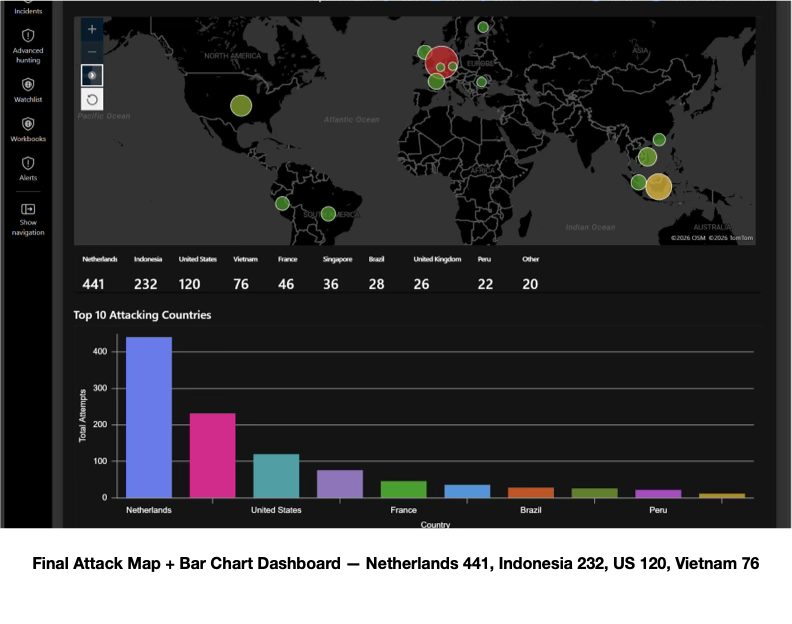Click the teal United States bar
This screenshot has height=624, width=792.
pyautogui.click(x=276, y=476)
